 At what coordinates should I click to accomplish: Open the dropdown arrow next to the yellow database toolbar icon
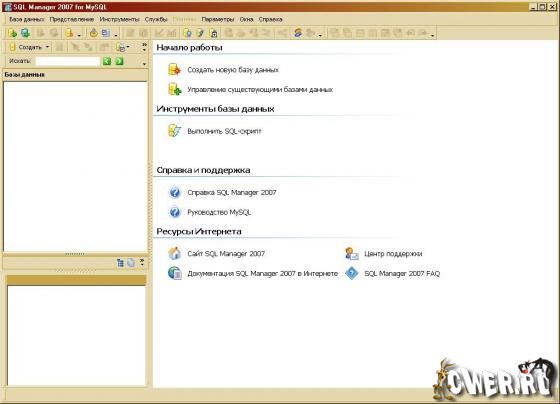79,35
